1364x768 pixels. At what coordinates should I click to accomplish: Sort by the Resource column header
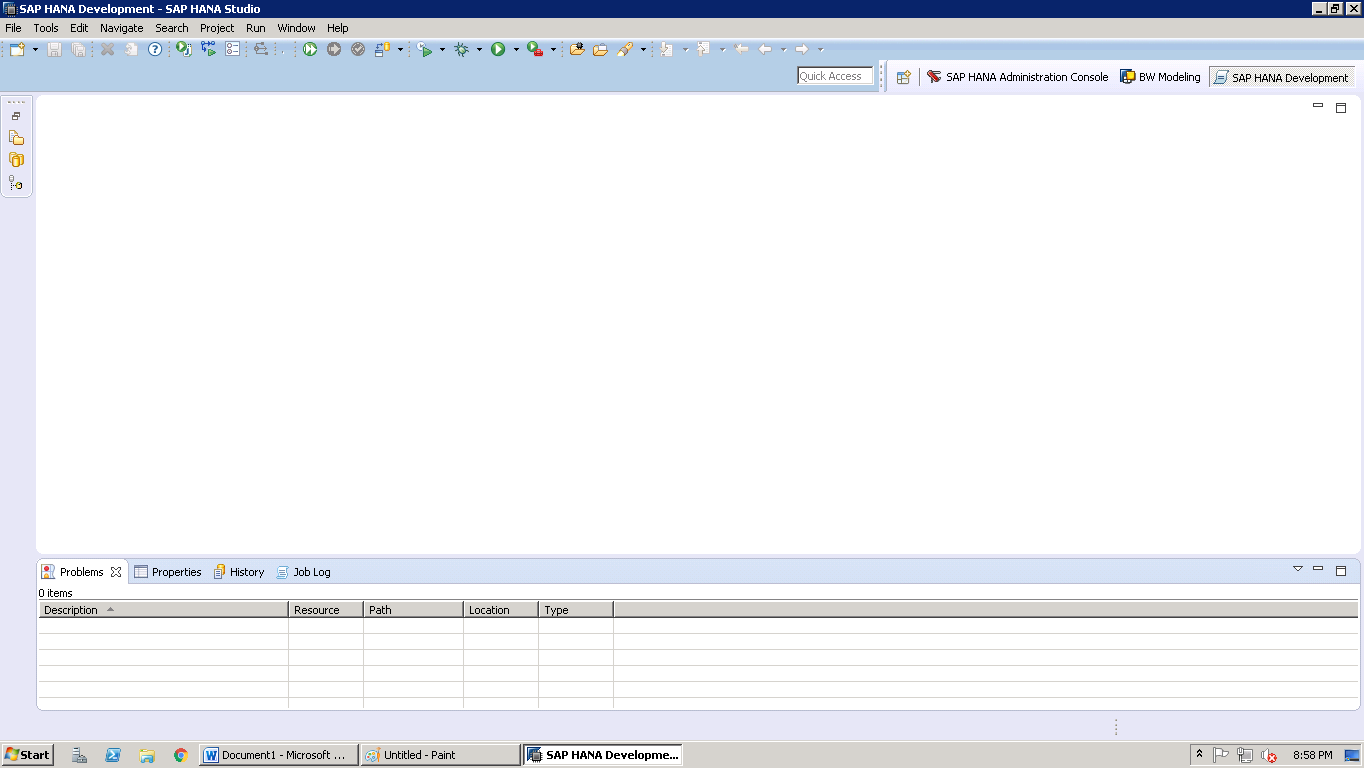tap(326, 610)
